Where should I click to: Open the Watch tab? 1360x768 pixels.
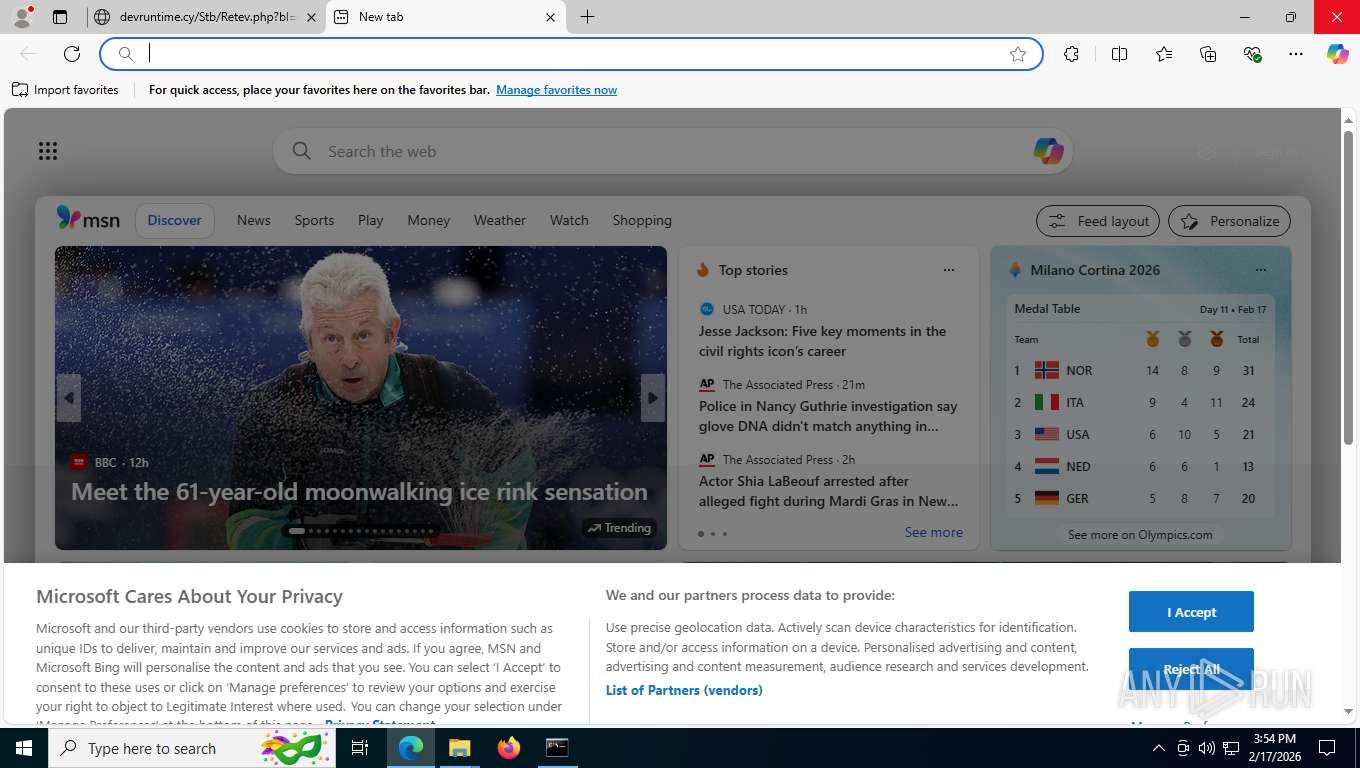pyautogui.click(x=569, y=220)
